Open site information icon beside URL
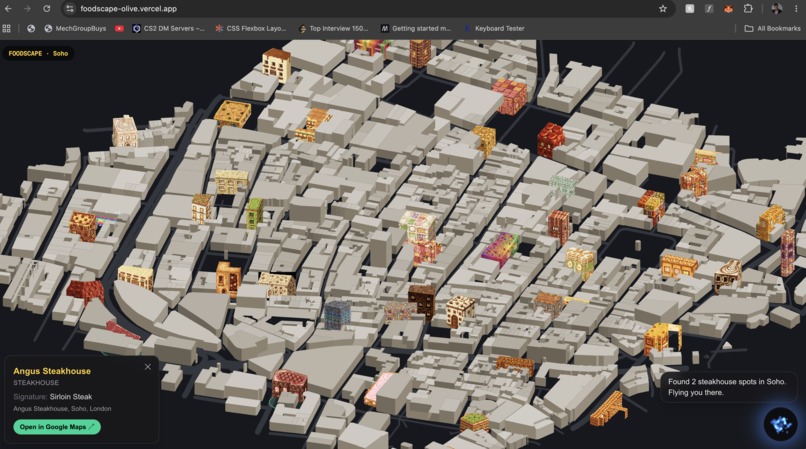806x449 pixels. (x=70, y=9)
